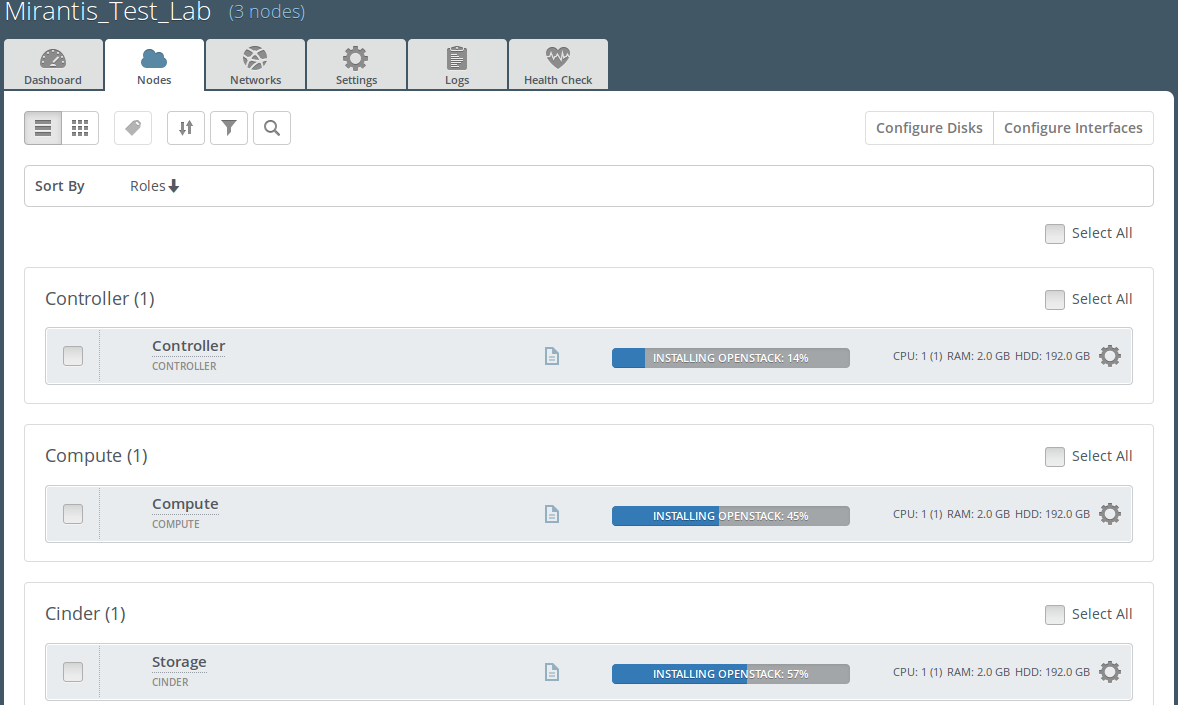Check Select All for Cinder group
Image resolution: width=1178 pixels, height=705 pixels.
(x=1055, y=615)
